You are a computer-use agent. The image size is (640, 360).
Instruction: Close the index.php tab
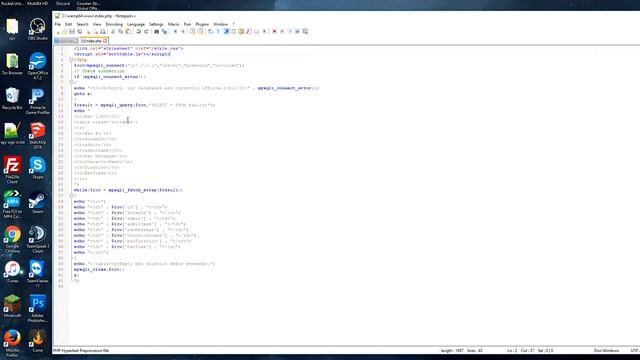pyautogui.click(x=105, y=41)
